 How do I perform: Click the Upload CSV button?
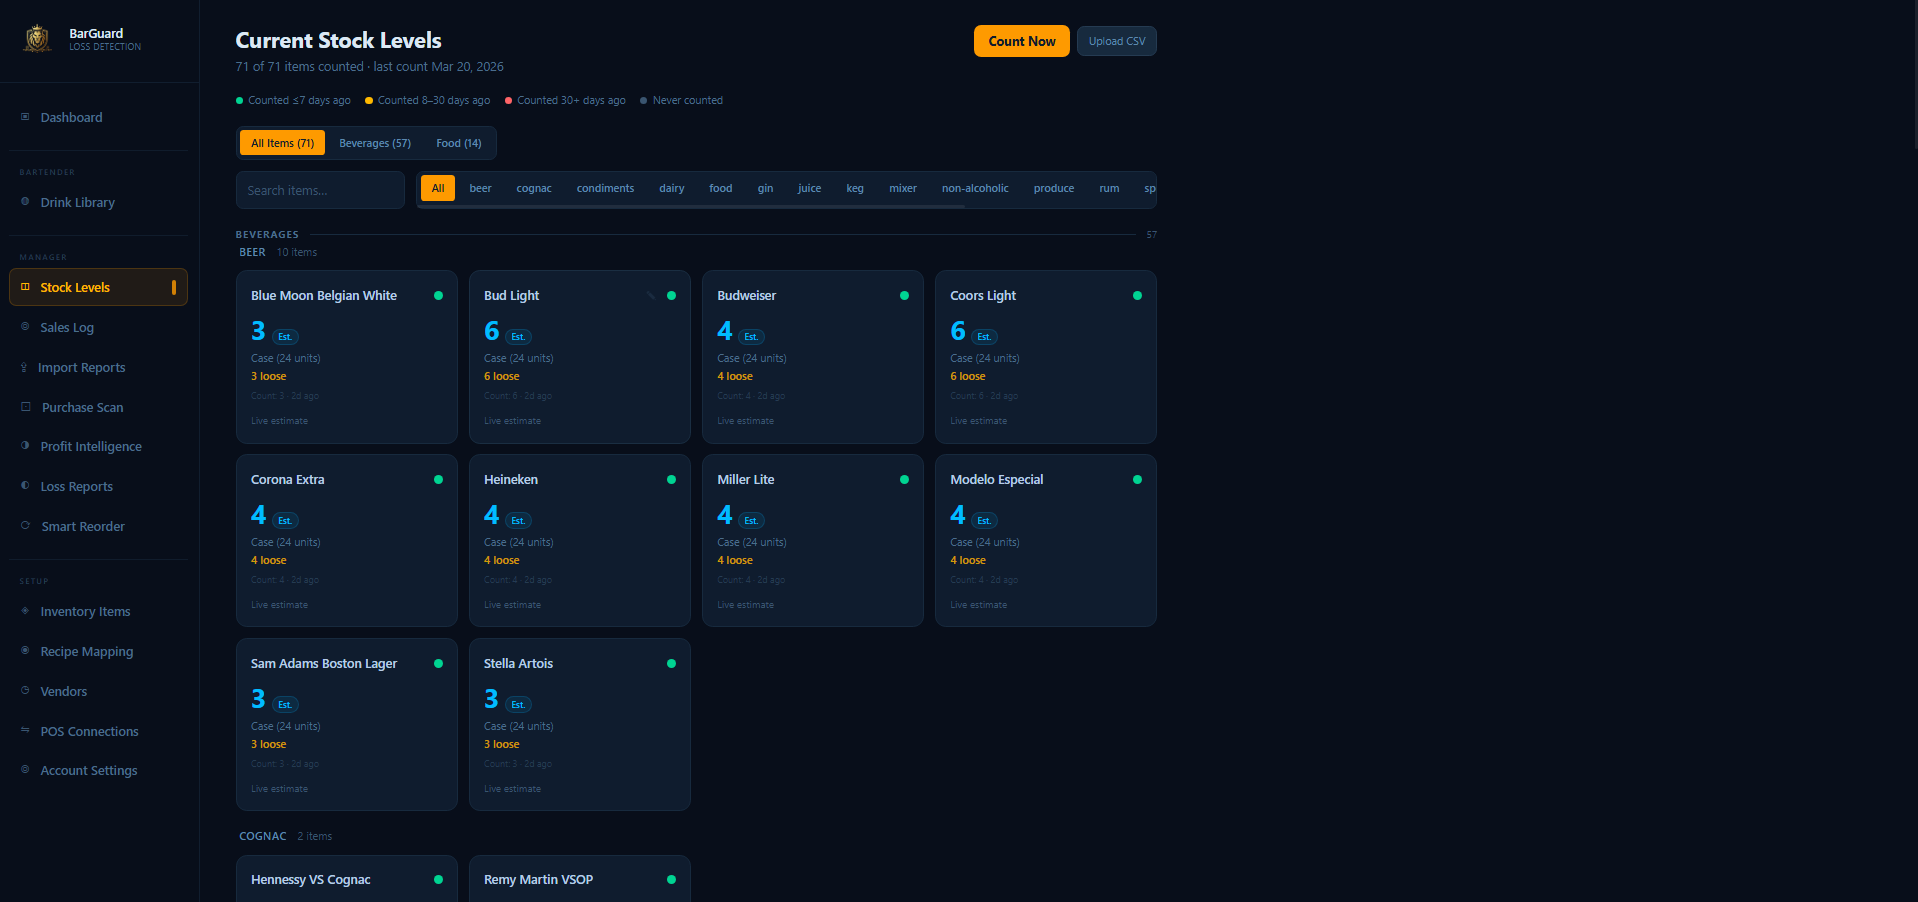point(1115,41)
